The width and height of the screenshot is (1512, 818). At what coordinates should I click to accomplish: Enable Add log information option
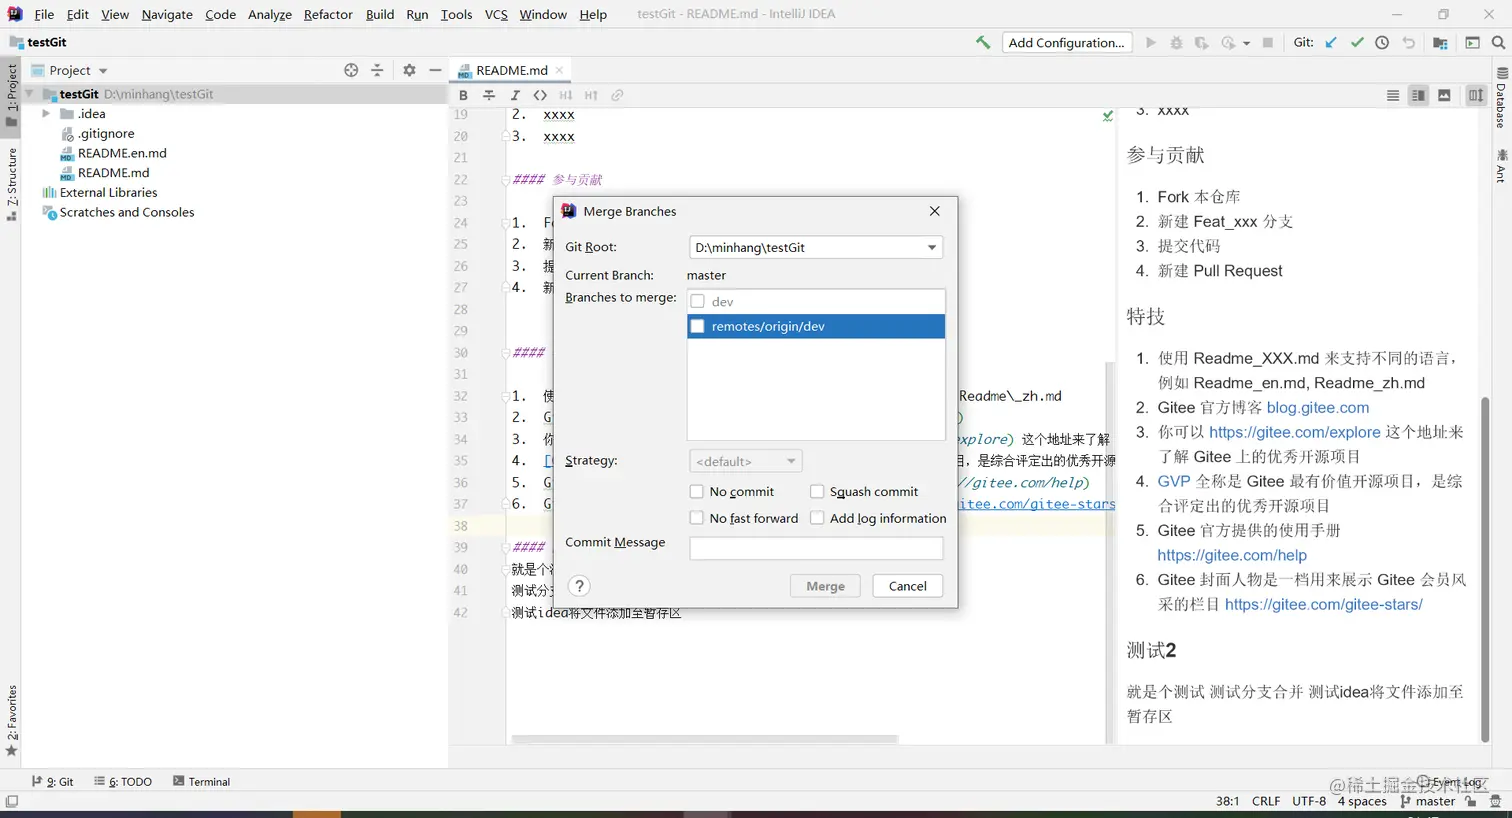click(817, 518)
